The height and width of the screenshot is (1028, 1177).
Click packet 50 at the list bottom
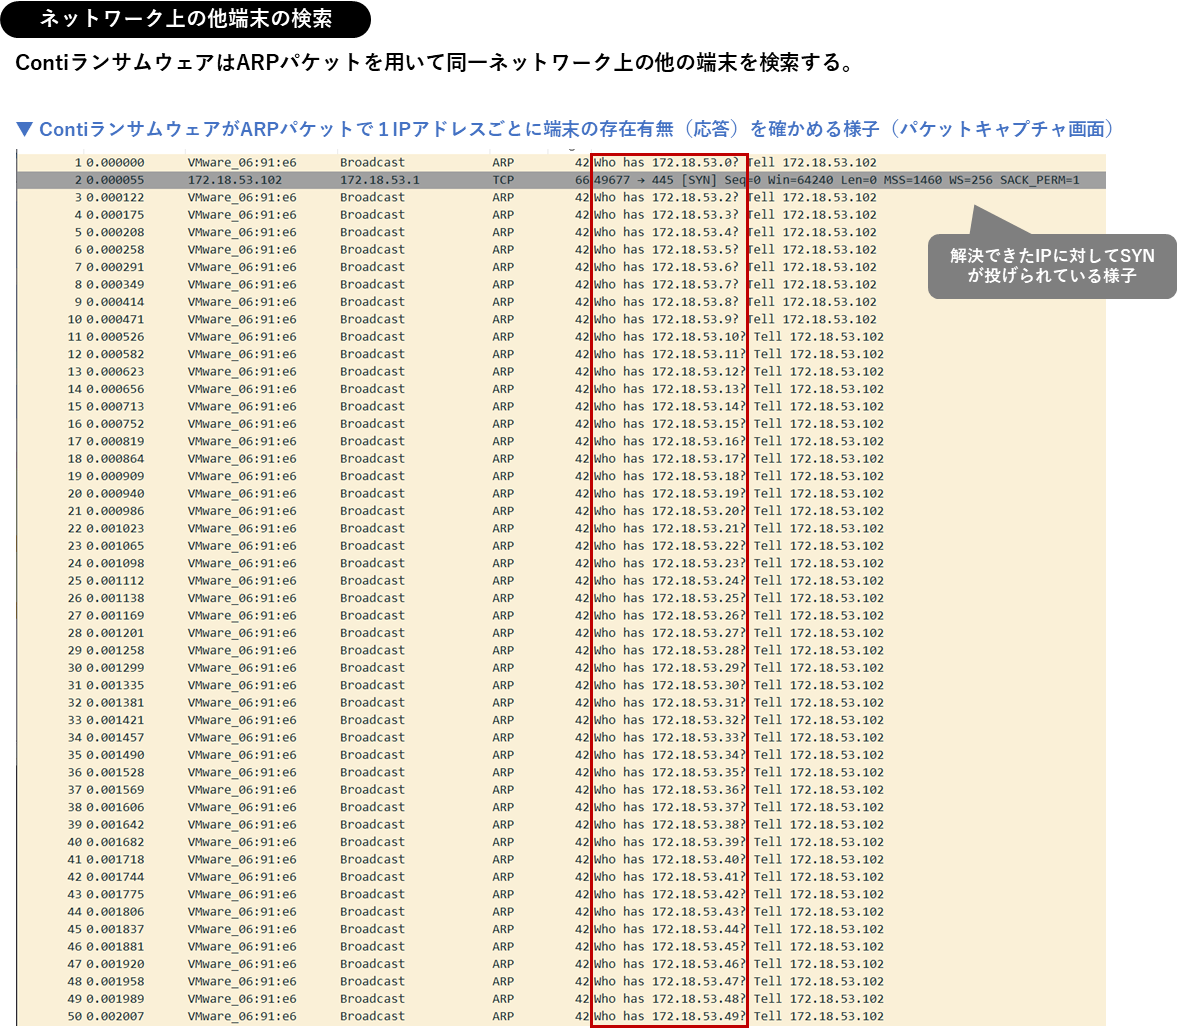point(300,1015)
